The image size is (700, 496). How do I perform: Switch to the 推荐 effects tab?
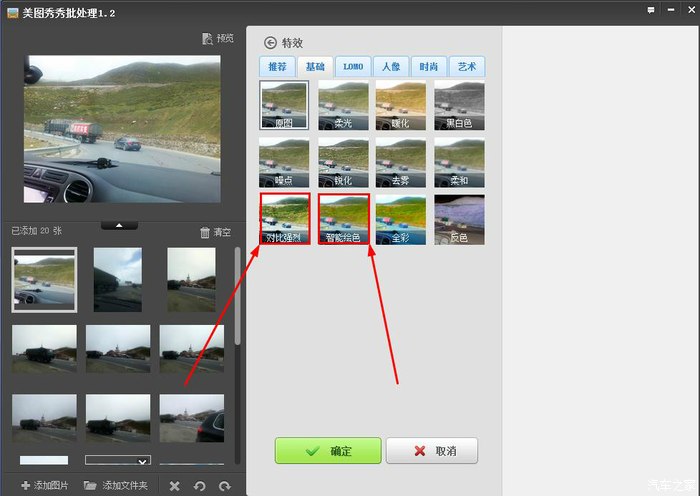(276, 67)
